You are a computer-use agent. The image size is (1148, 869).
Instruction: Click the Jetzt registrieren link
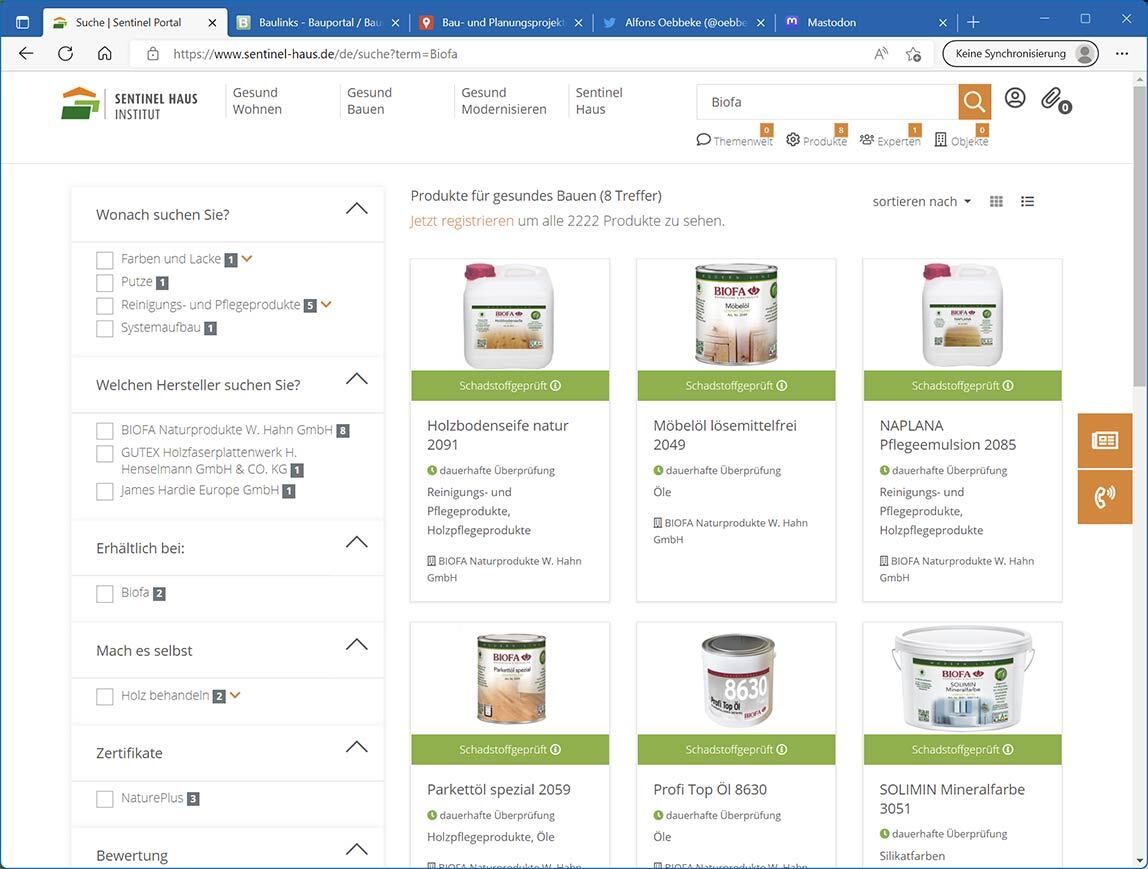coord(462,221)
